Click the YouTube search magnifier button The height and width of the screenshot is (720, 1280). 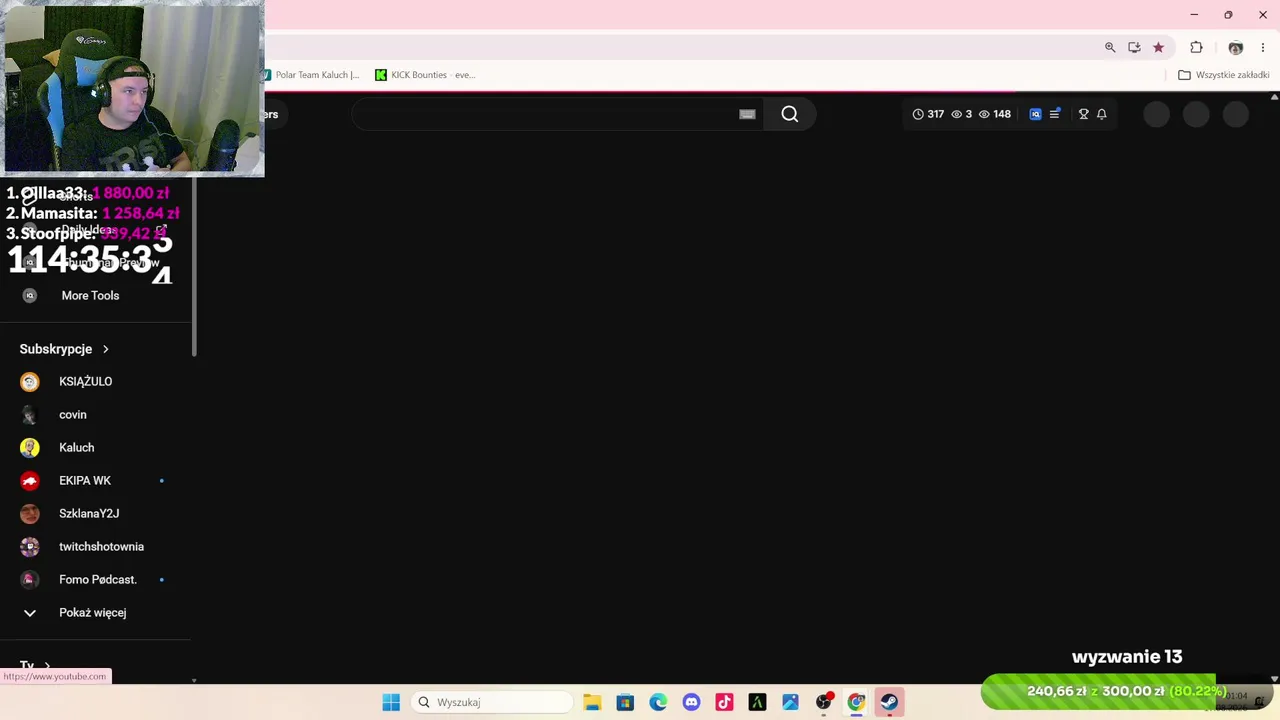click(790, 114)
